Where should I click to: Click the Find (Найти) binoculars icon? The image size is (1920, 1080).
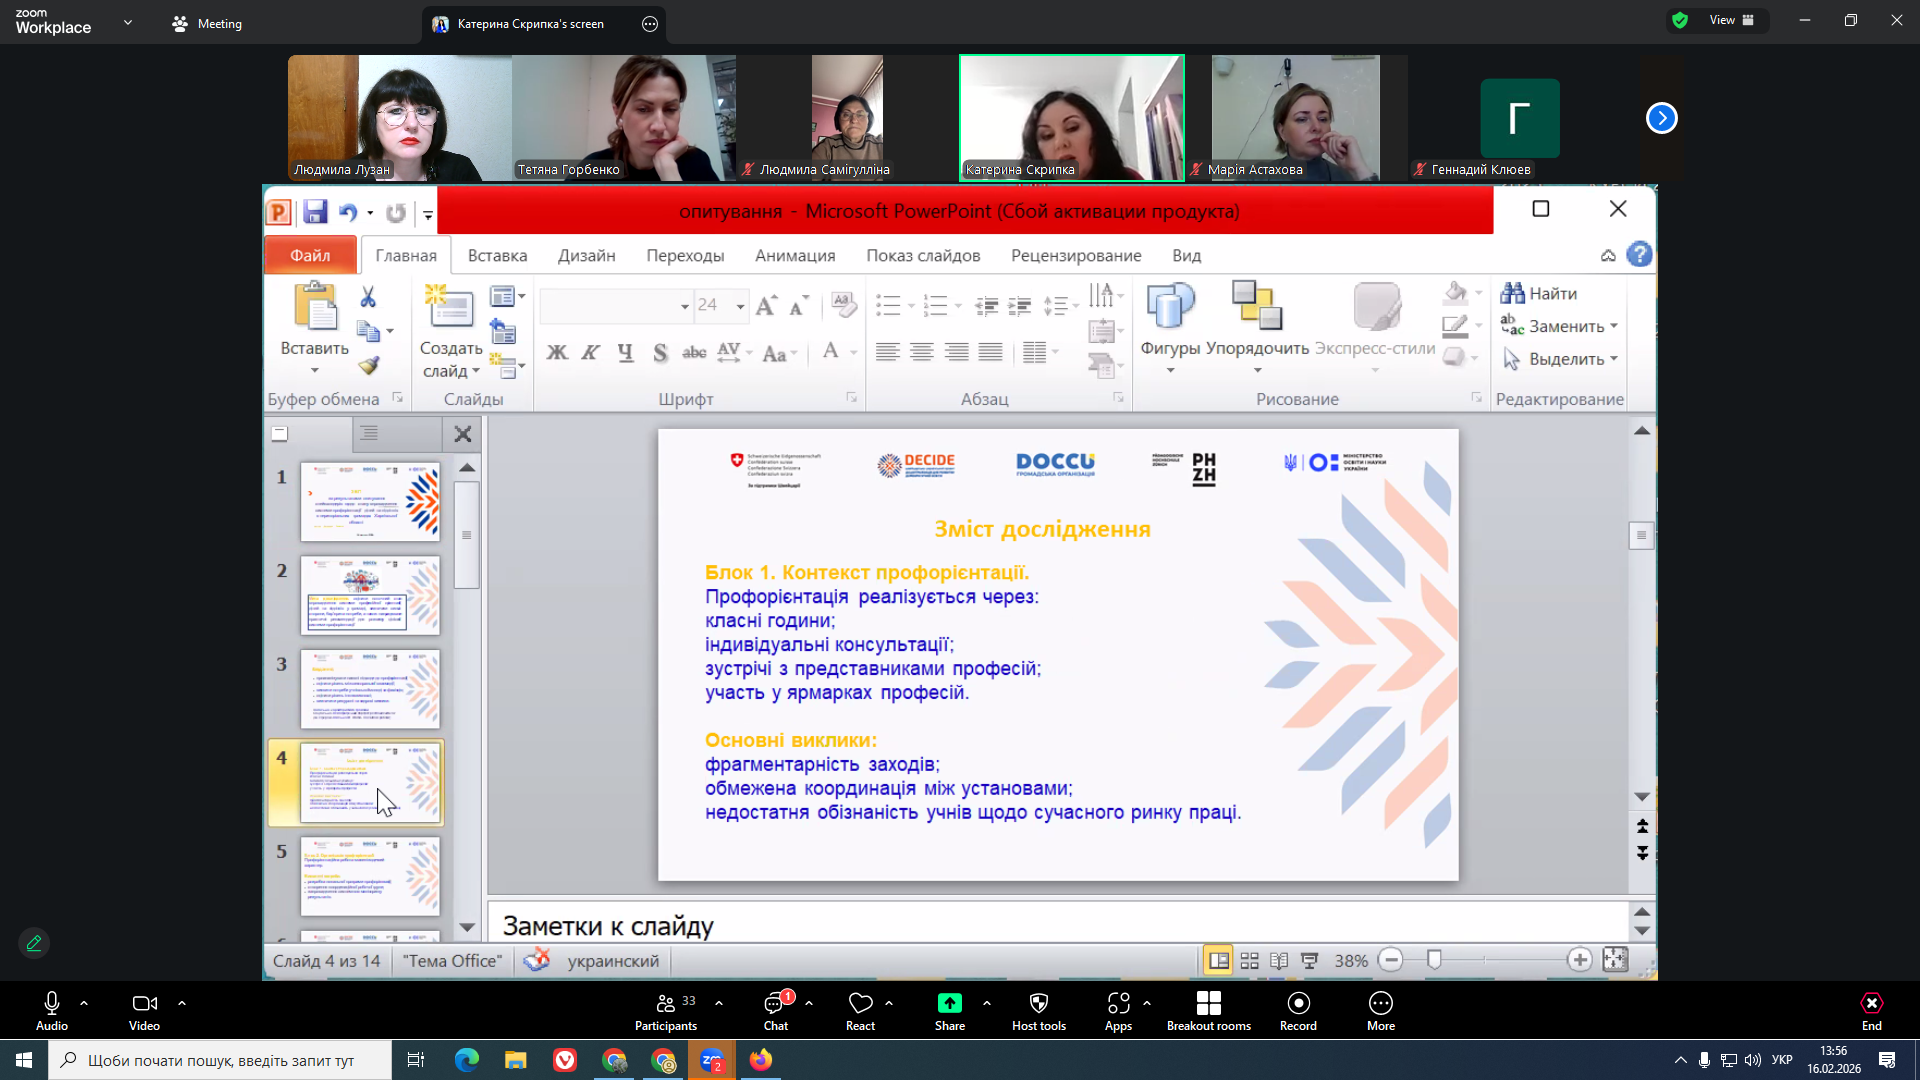[x=1512, y=293]
